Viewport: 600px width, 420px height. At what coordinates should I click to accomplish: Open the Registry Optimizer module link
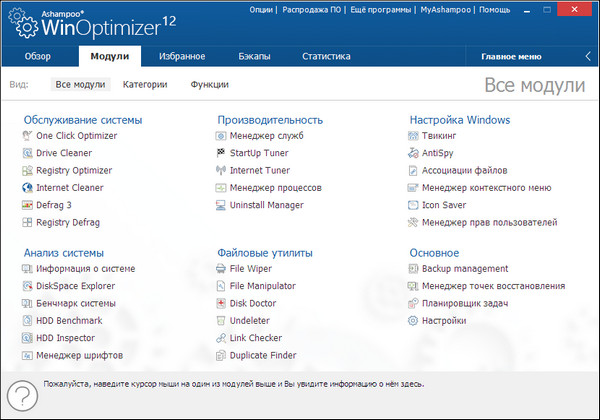pyautogui.click(x=76, y=170)
